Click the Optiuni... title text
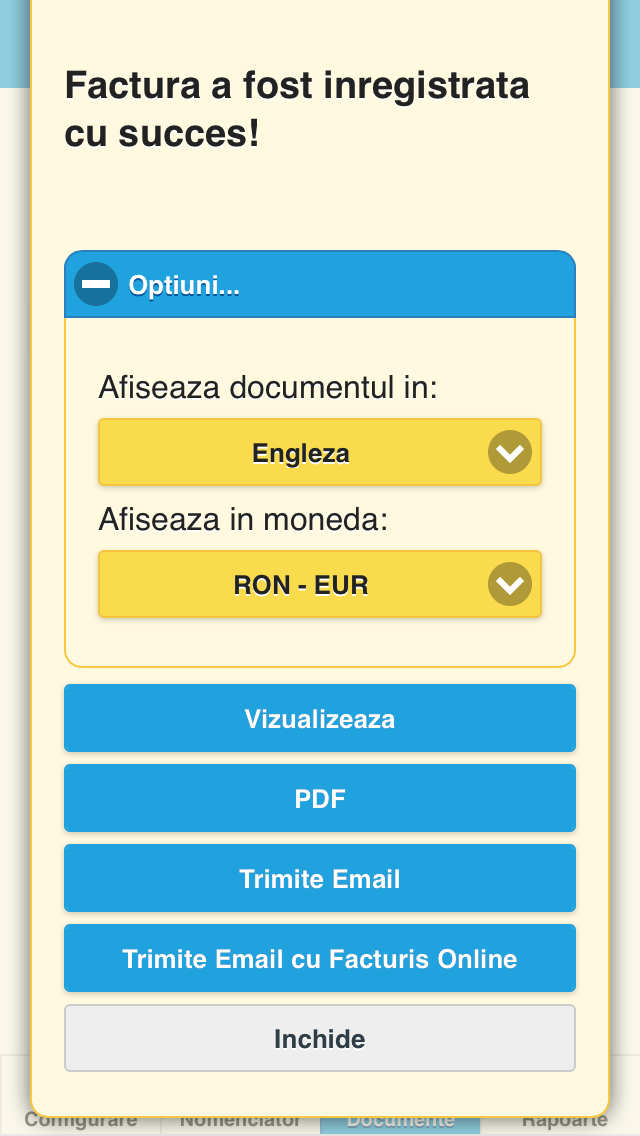This screenshot has width=640, height=1136. click(x=184, y=285)
